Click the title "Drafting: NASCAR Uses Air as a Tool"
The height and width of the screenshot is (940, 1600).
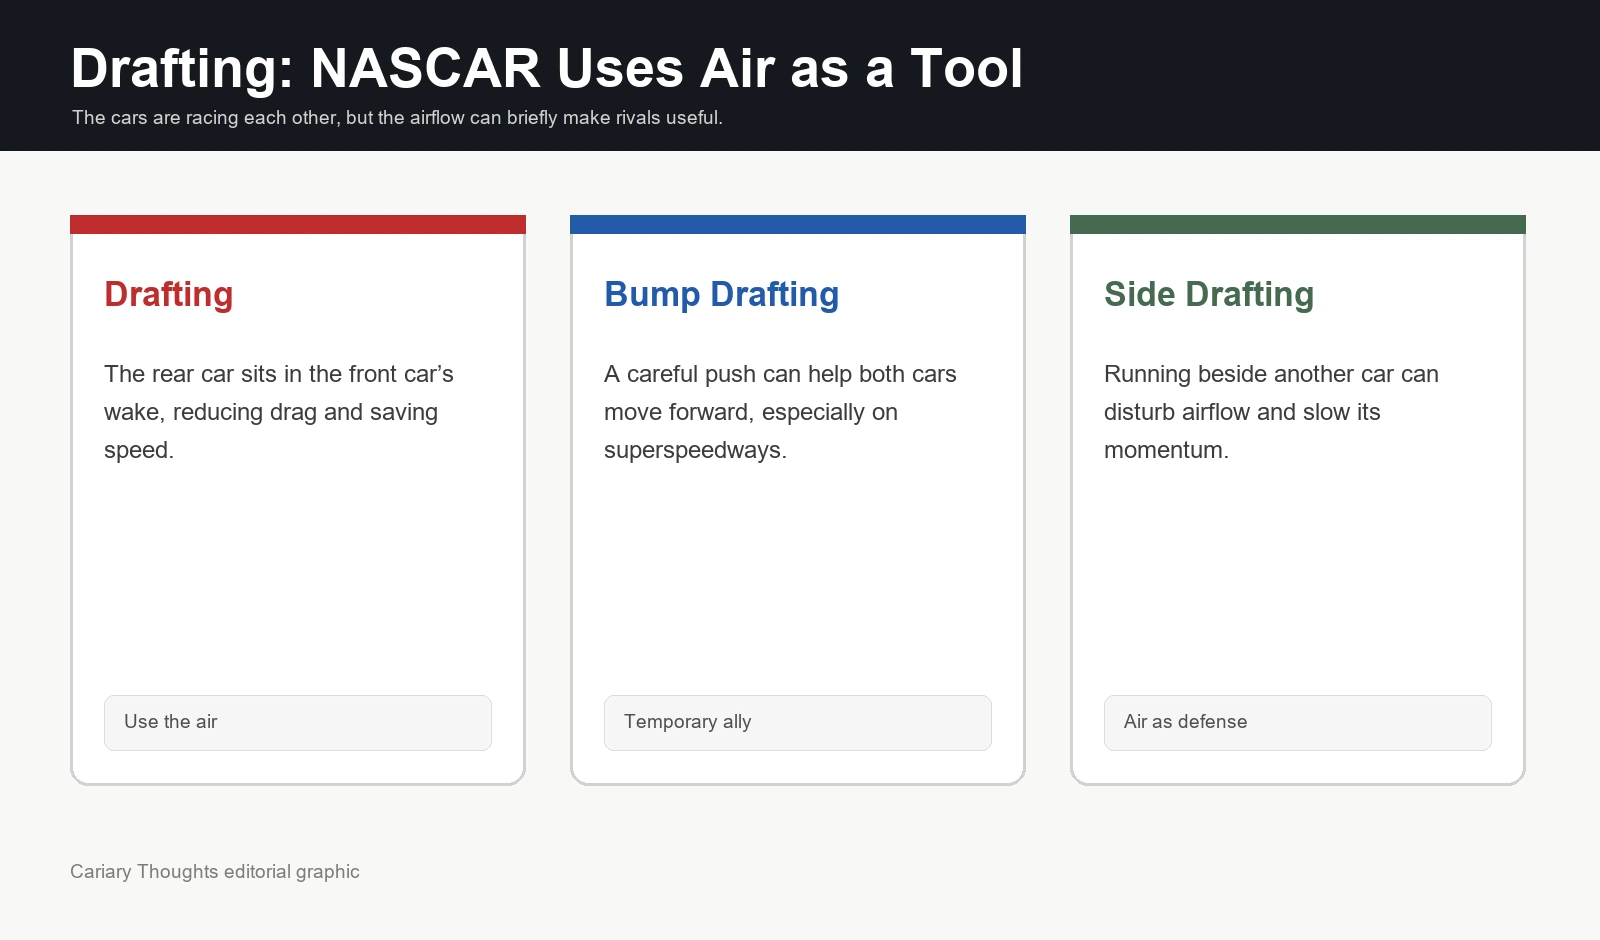[x=547, y=68]
